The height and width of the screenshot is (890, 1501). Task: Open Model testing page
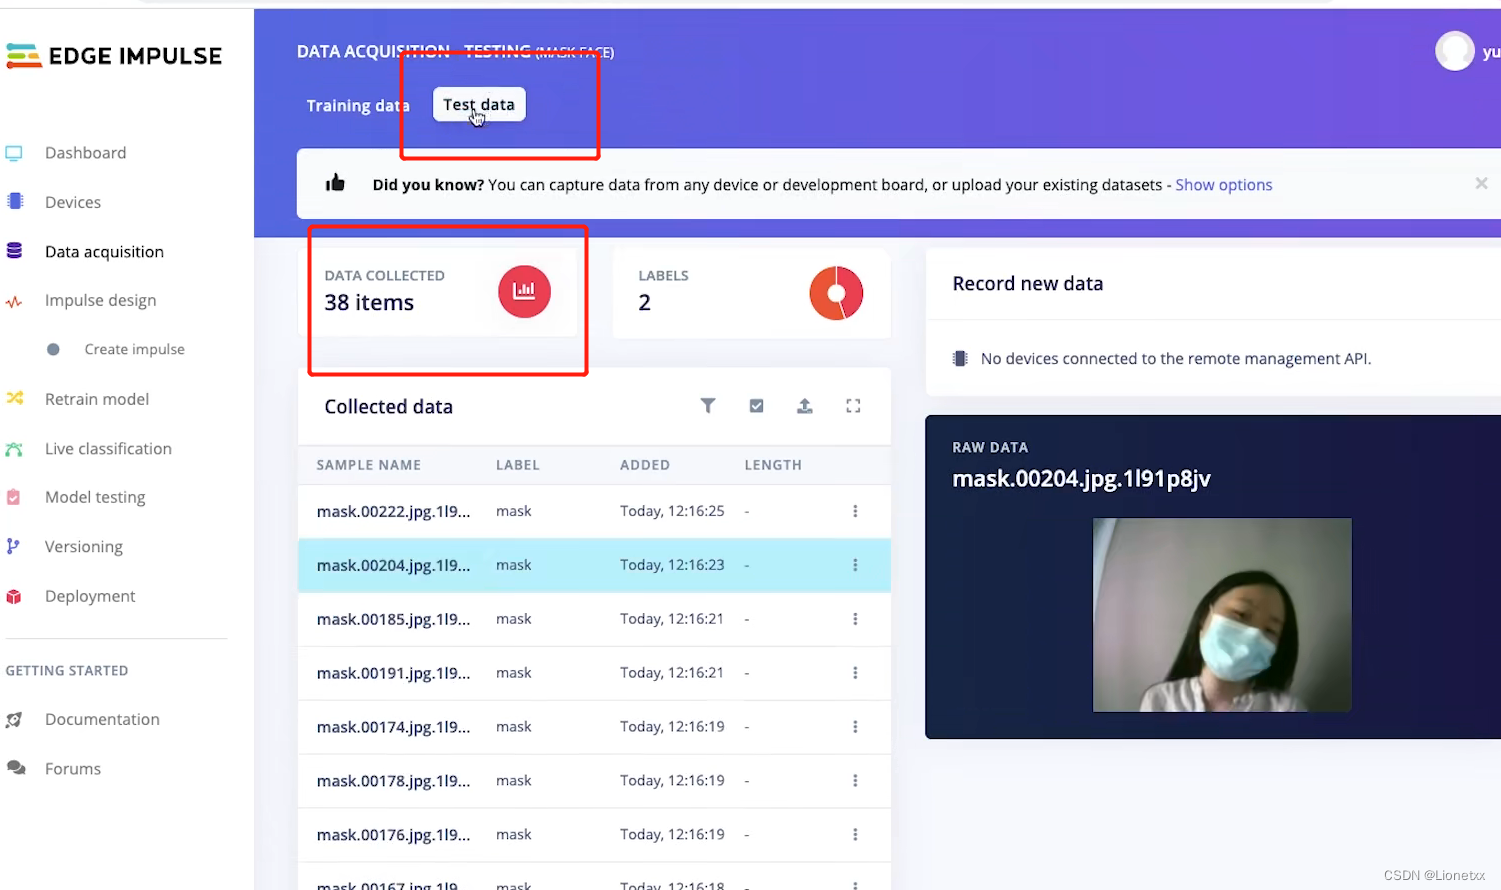point(95,497)
